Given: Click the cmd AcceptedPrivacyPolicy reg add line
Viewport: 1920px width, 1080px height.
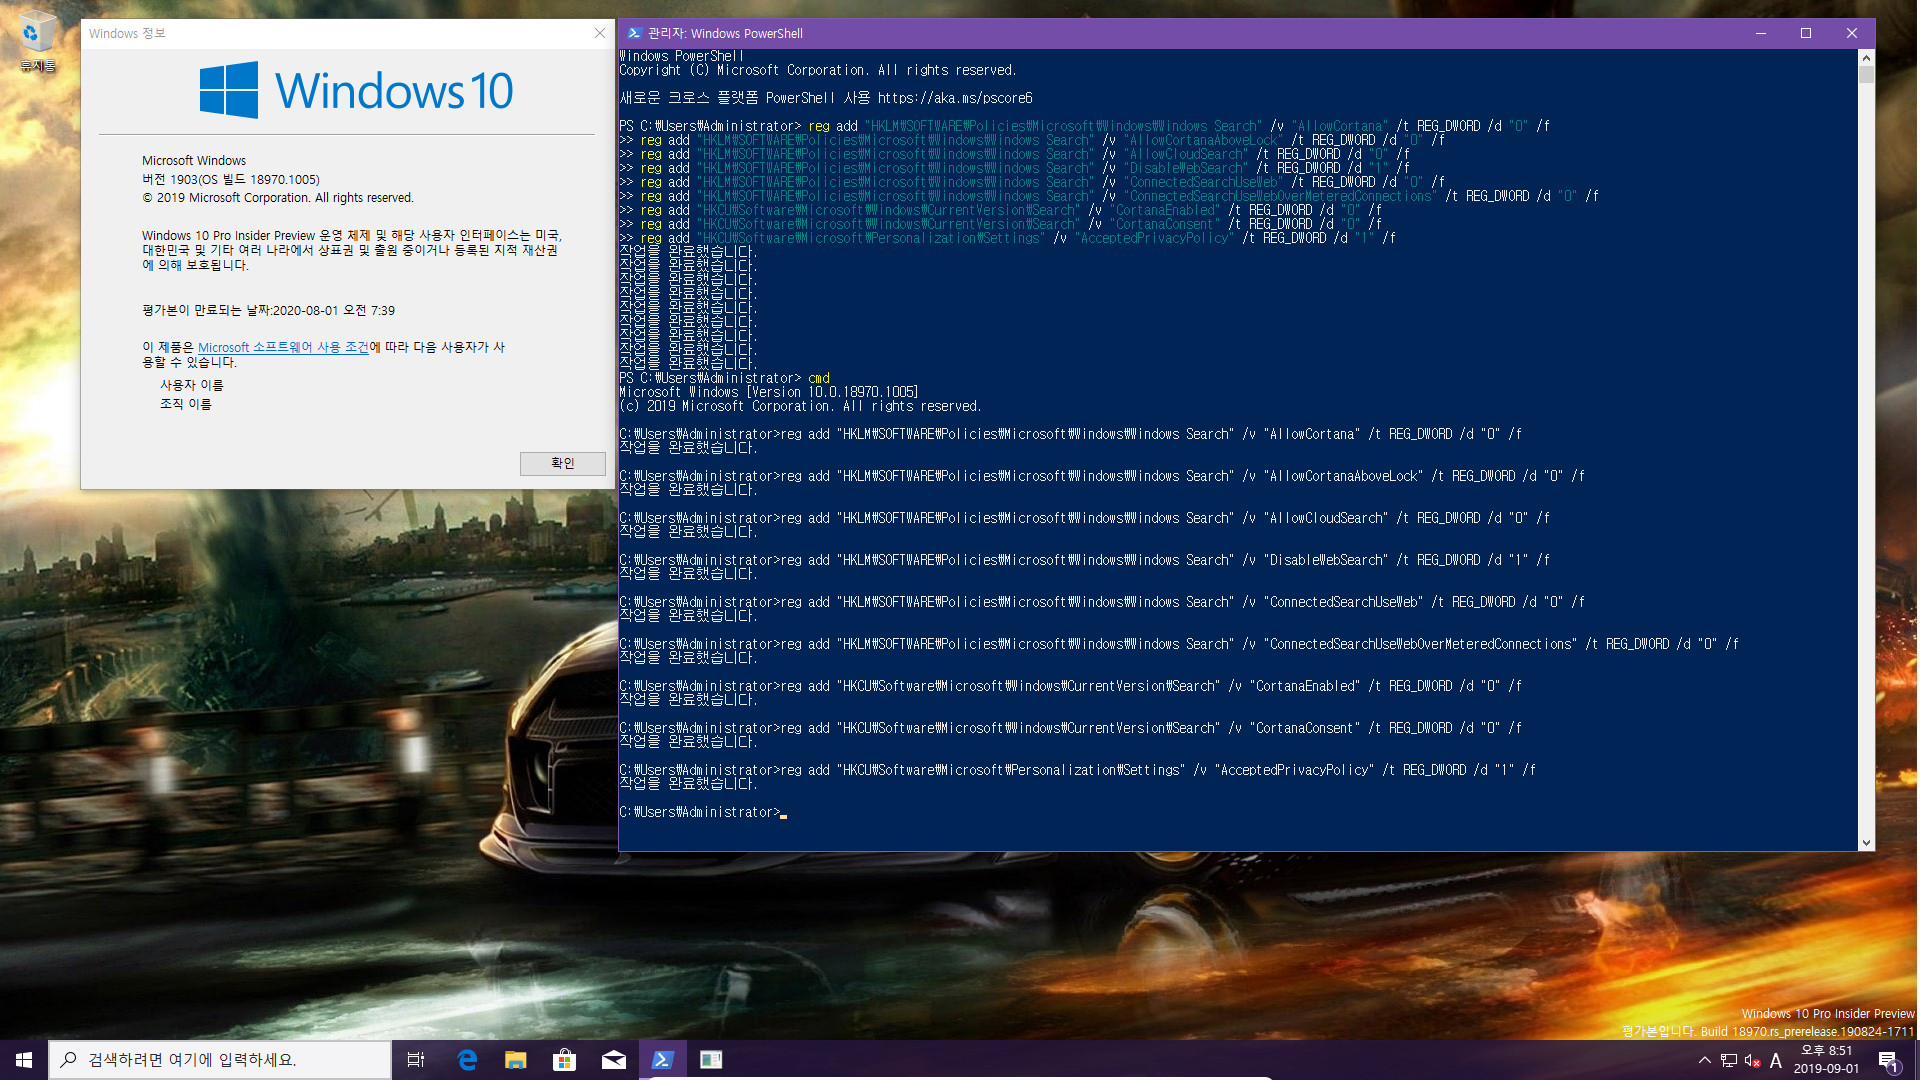Looking at the screenshot, I should 1077,770.
